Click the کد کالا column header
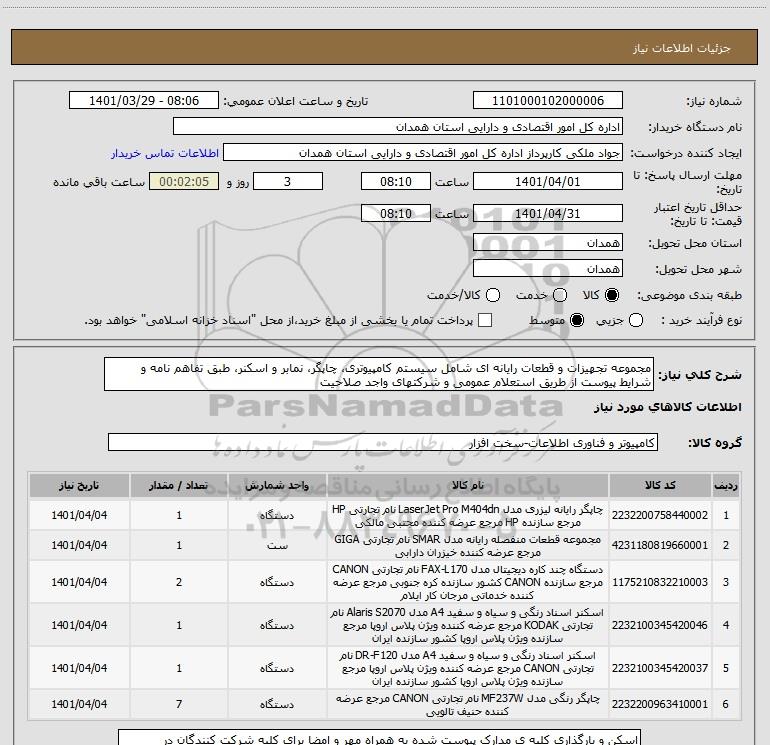This screenshot has width=770, height=745. pyautogui.click(x=660, y=486)
